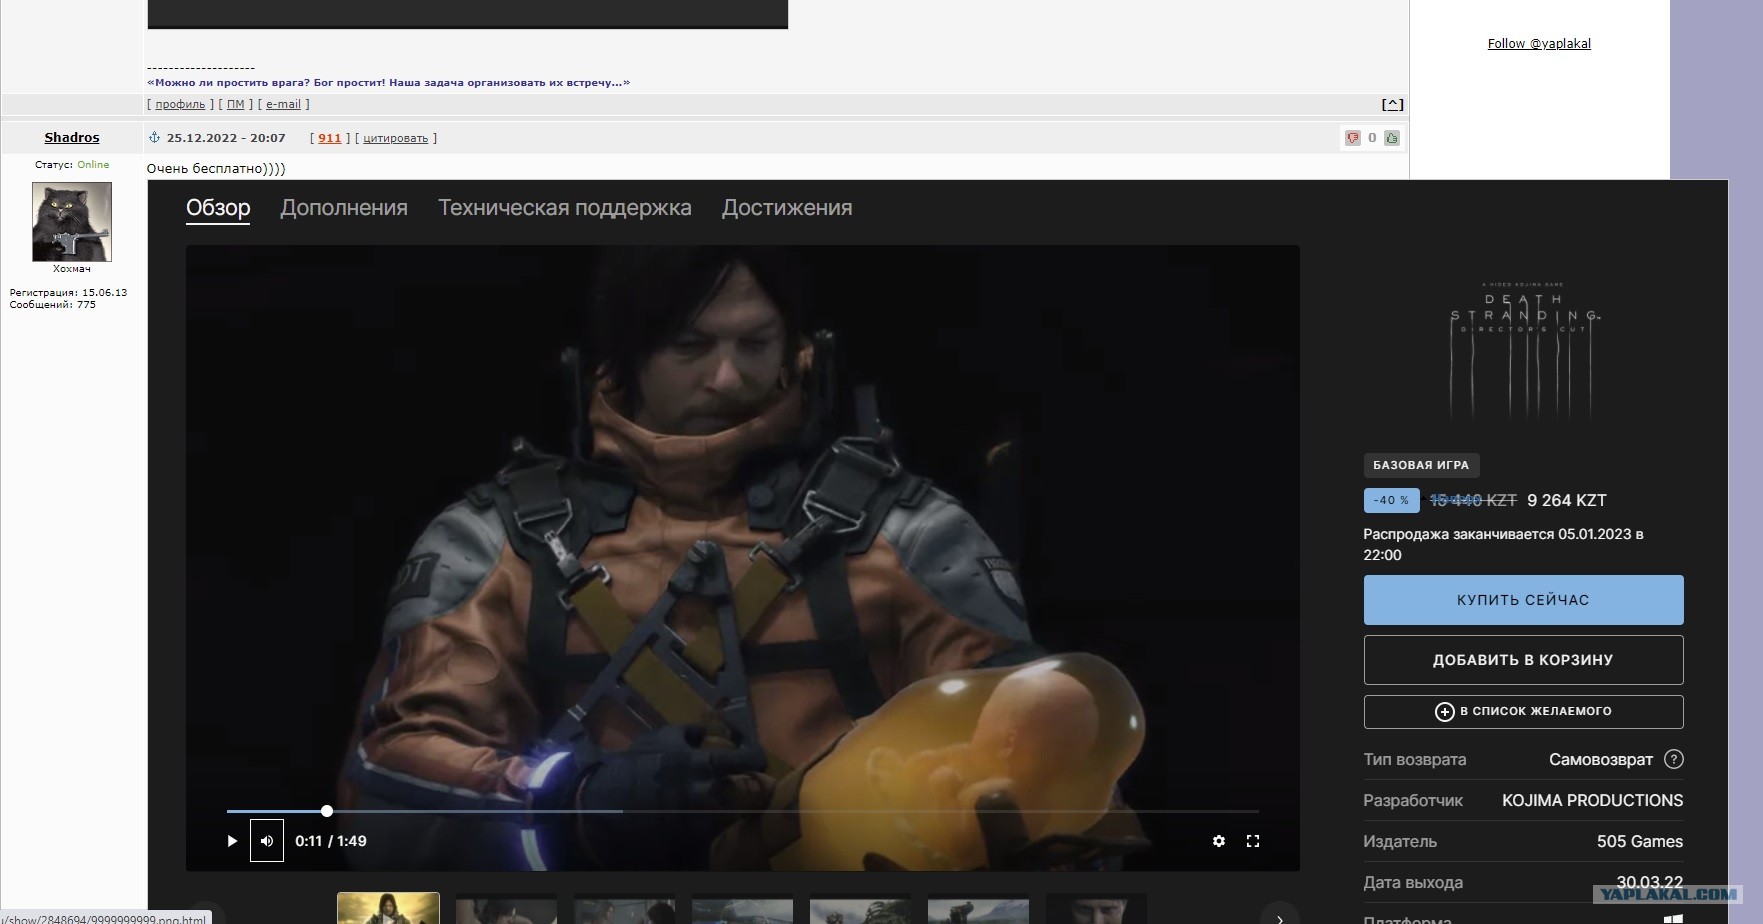Downvote the Shadros post with thumbs-down icon

point(1352,138)
